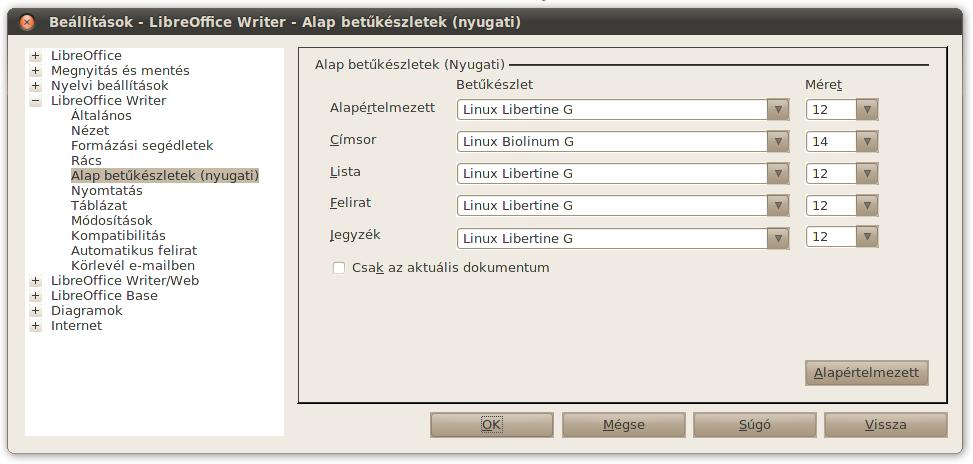The image size is (973, 464).
Task: Expand the LibreOffice tree node
Action: click(x=35, y=56)
